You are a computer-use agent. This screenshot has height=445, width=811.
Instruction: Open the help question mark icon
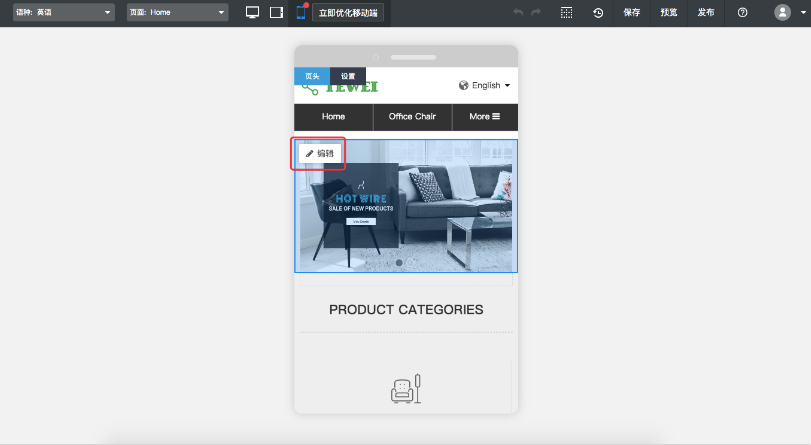(x=742, y=13)
